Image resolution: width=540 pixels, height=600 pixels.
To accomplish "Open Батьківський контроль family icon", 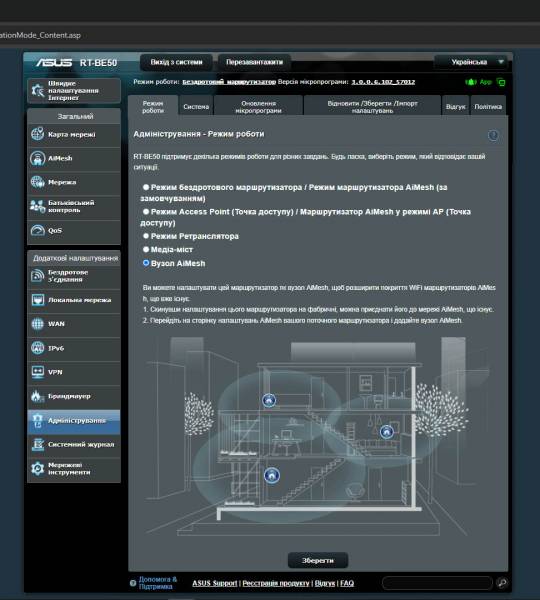I will pos(38,206).
